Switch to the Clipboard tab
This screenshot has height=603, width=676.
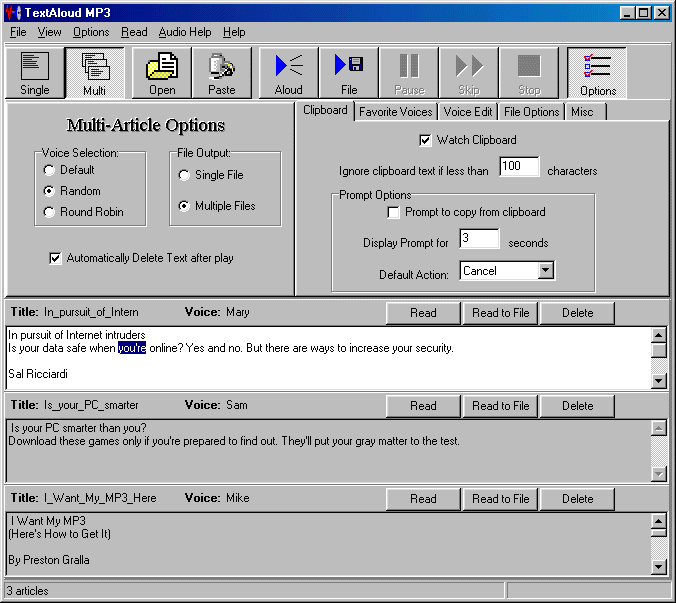tap(325, 111)
